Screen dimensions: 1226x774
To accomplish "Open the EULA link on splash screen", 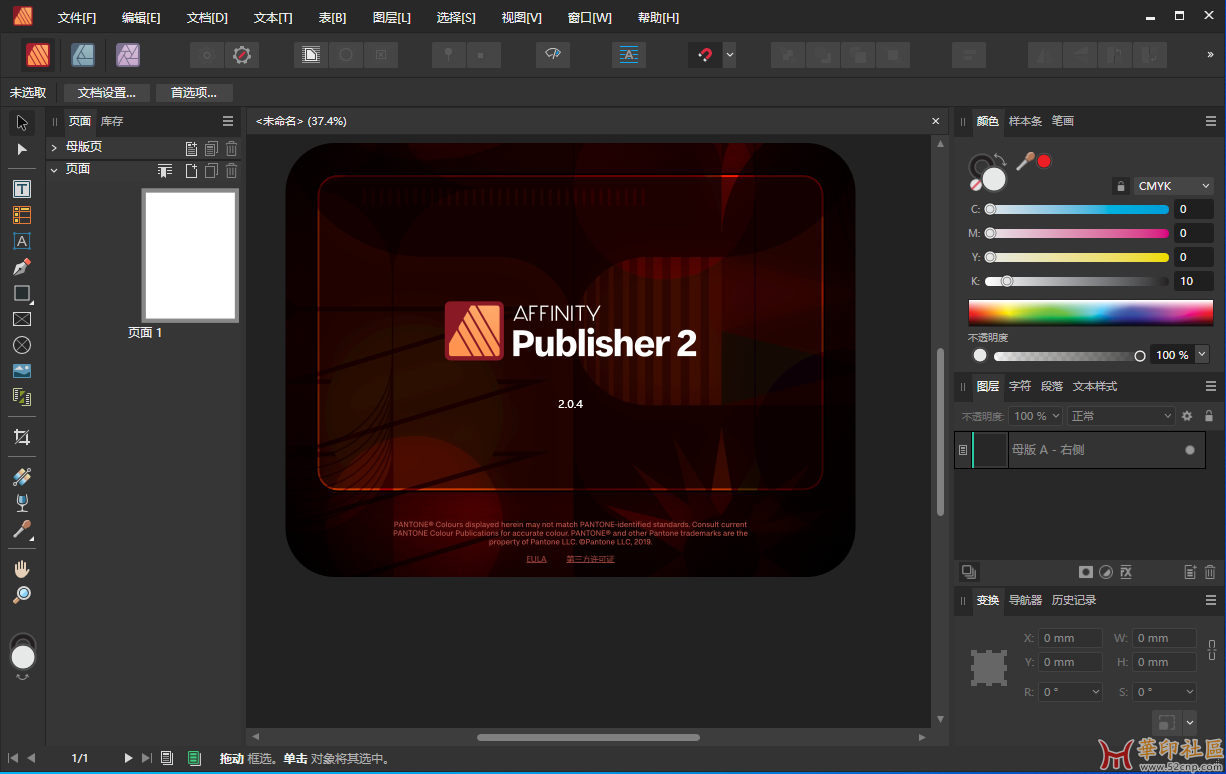I will (536, 559).
